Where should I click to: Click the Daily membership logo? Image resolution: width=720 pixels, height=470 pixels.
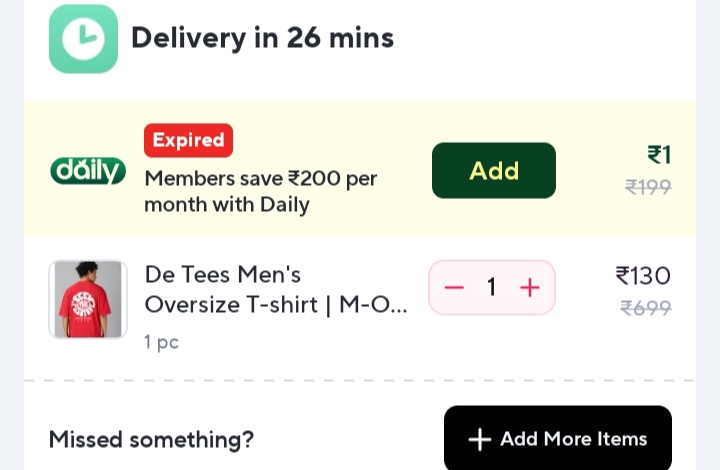(88, 171)
